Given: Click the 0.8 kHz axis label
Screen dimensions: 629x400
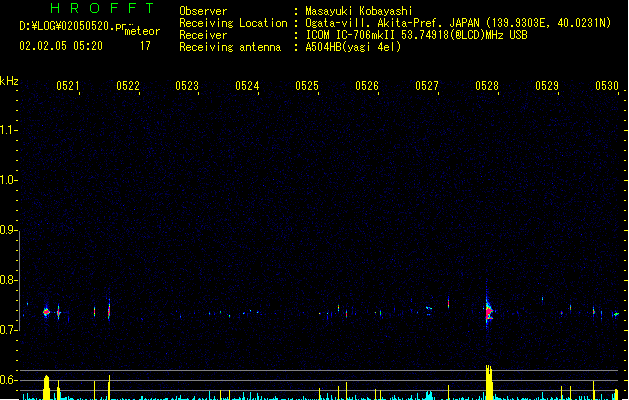Looking at the screenshot, I should (8, 280).
